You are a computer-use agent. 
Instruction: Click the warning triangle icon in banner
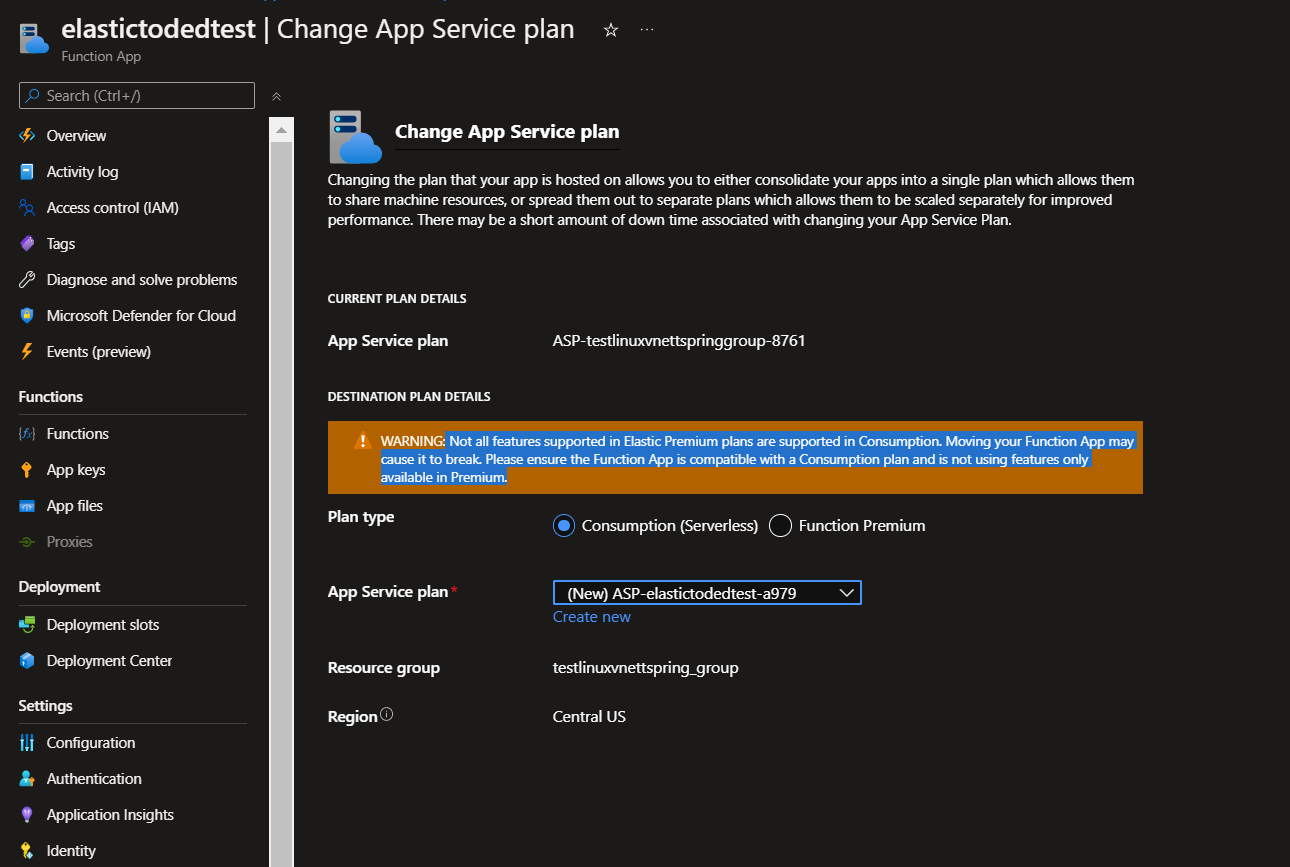pos(362,441)
